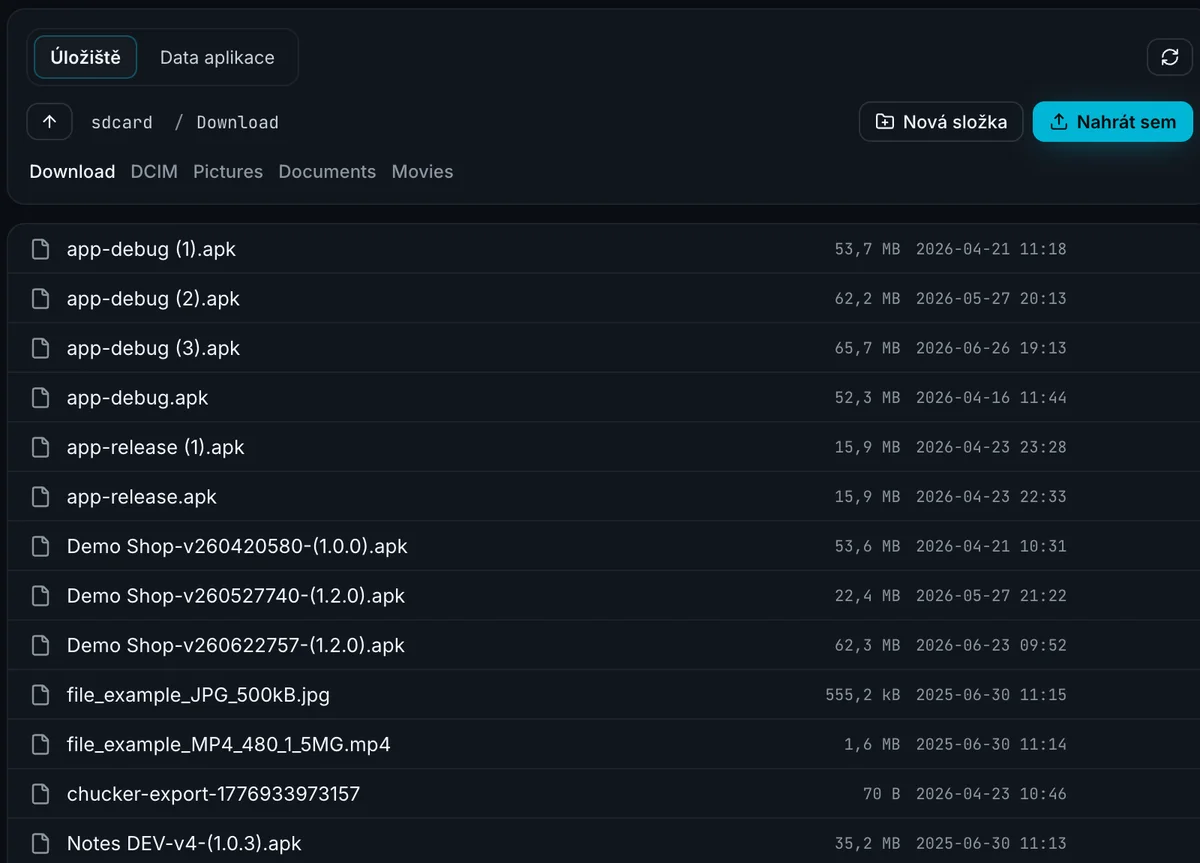Select Demo Shop-v260527740-(1.2.0).apk
The height and width of the screenshot is (863, 1200).
[236, 596]
